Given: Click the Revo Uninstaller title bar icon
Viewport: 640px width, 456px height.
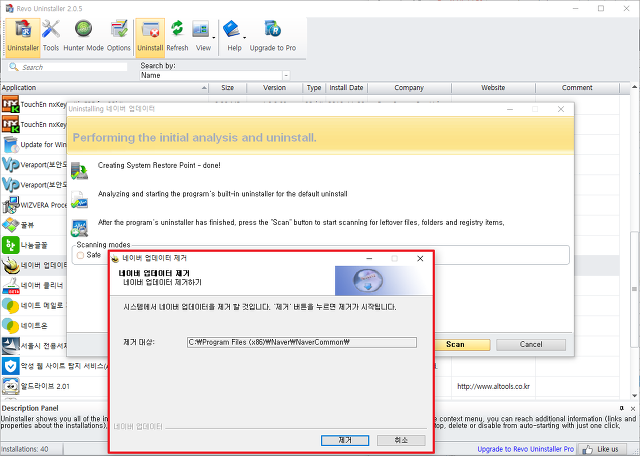Looking at the screenshot, I should tap(9, 8).
